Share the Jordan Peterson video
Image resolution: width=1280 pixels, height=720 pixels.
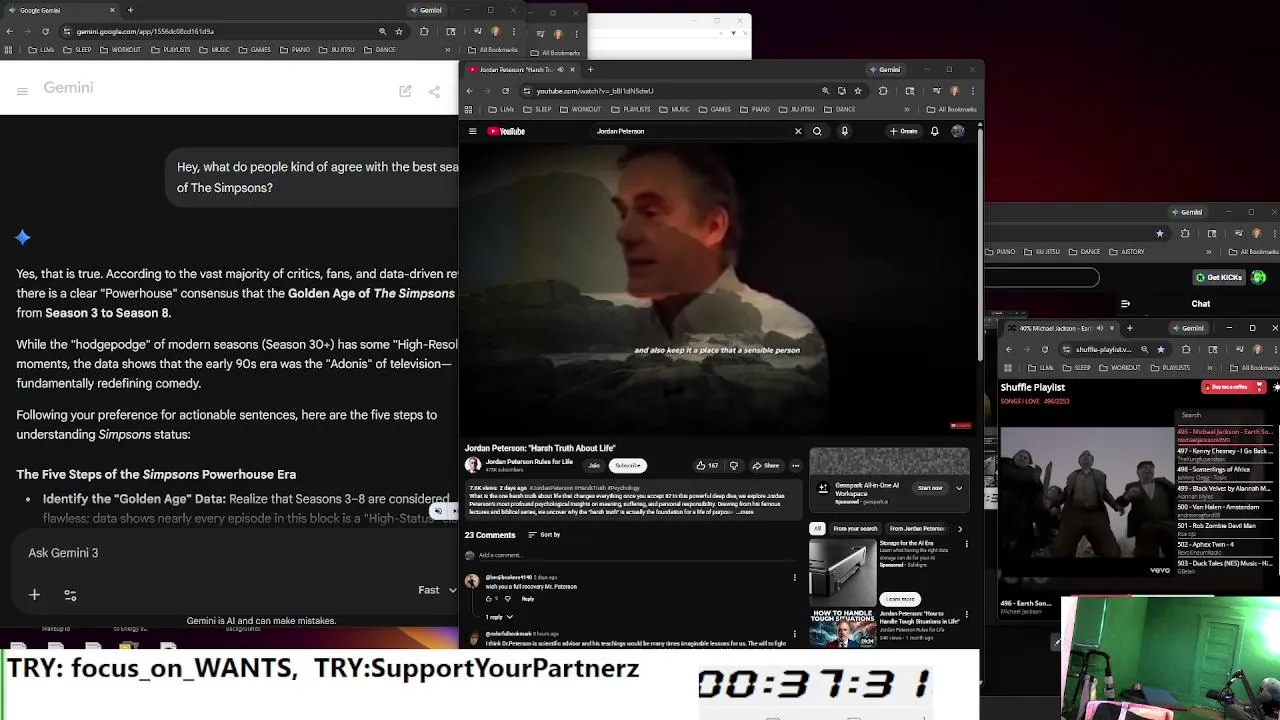[x=766, y=465]
